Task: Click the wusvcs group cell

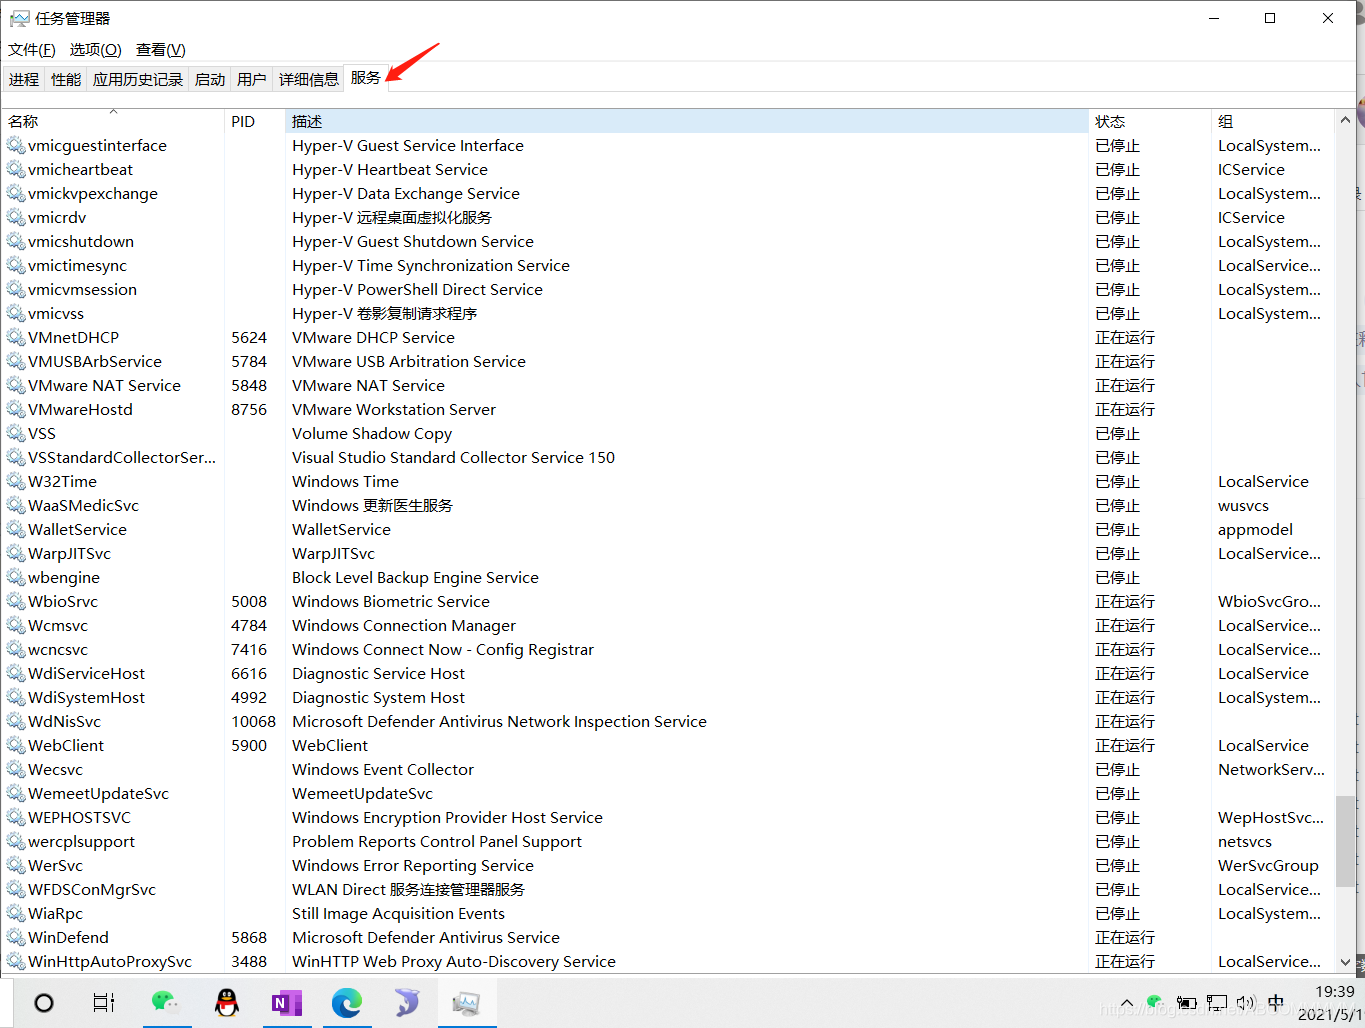Action: pos(1243,505)
